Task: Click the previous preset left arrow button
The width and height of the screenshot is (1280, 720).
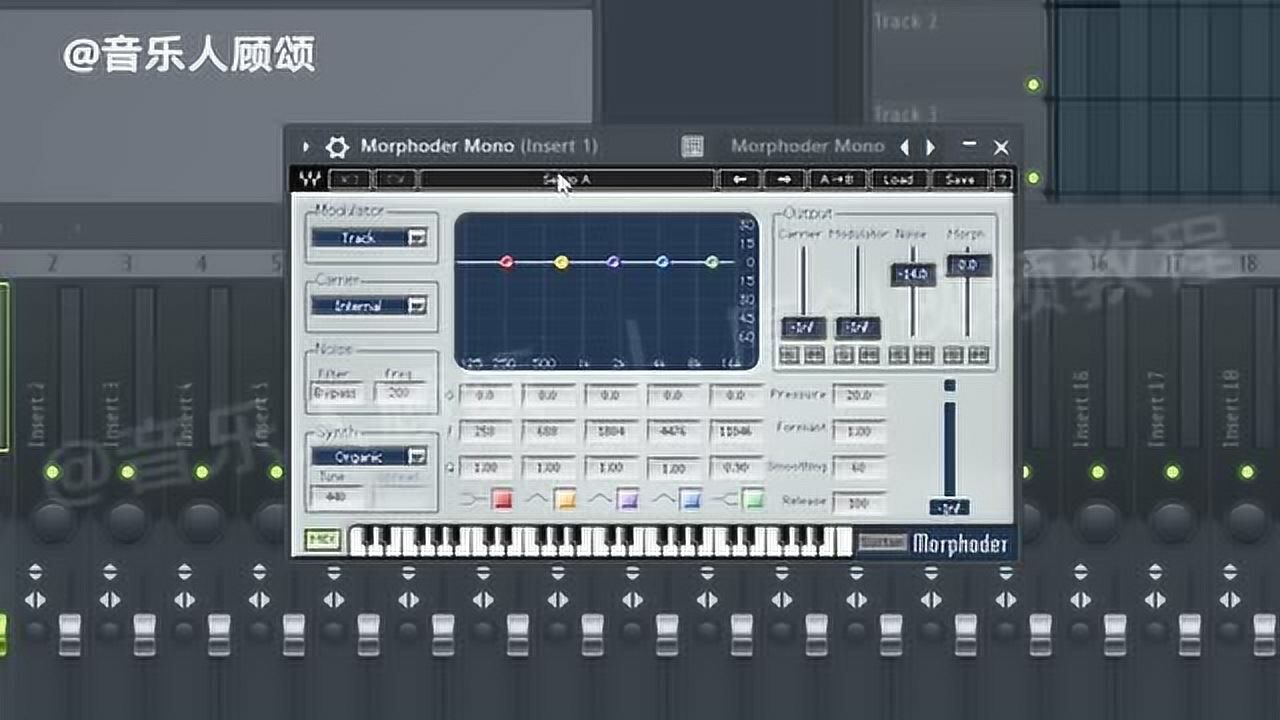Action: (x=740, y=180)
